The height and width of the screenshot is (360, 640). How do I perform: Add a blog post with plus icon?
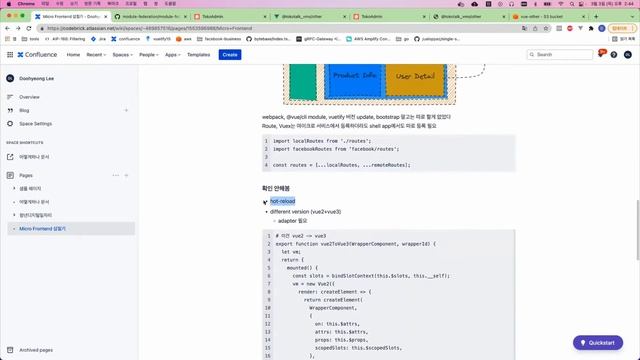click(x=126, y=110)
